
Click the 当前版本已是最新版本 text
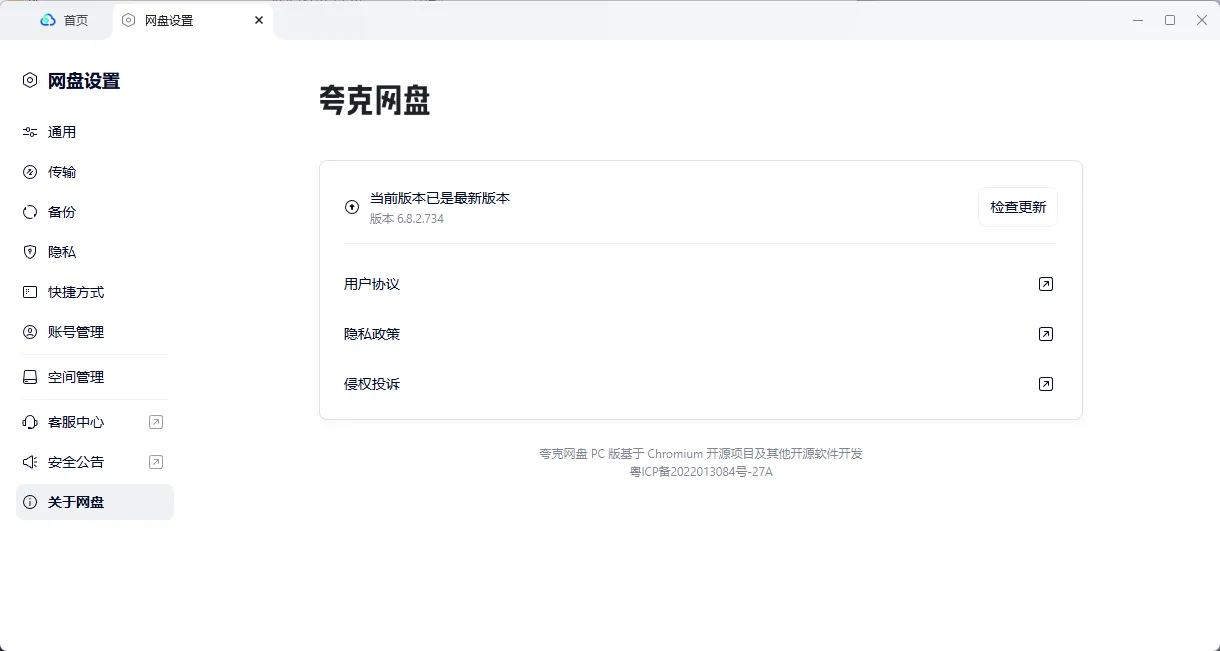(x=440, y=198)
